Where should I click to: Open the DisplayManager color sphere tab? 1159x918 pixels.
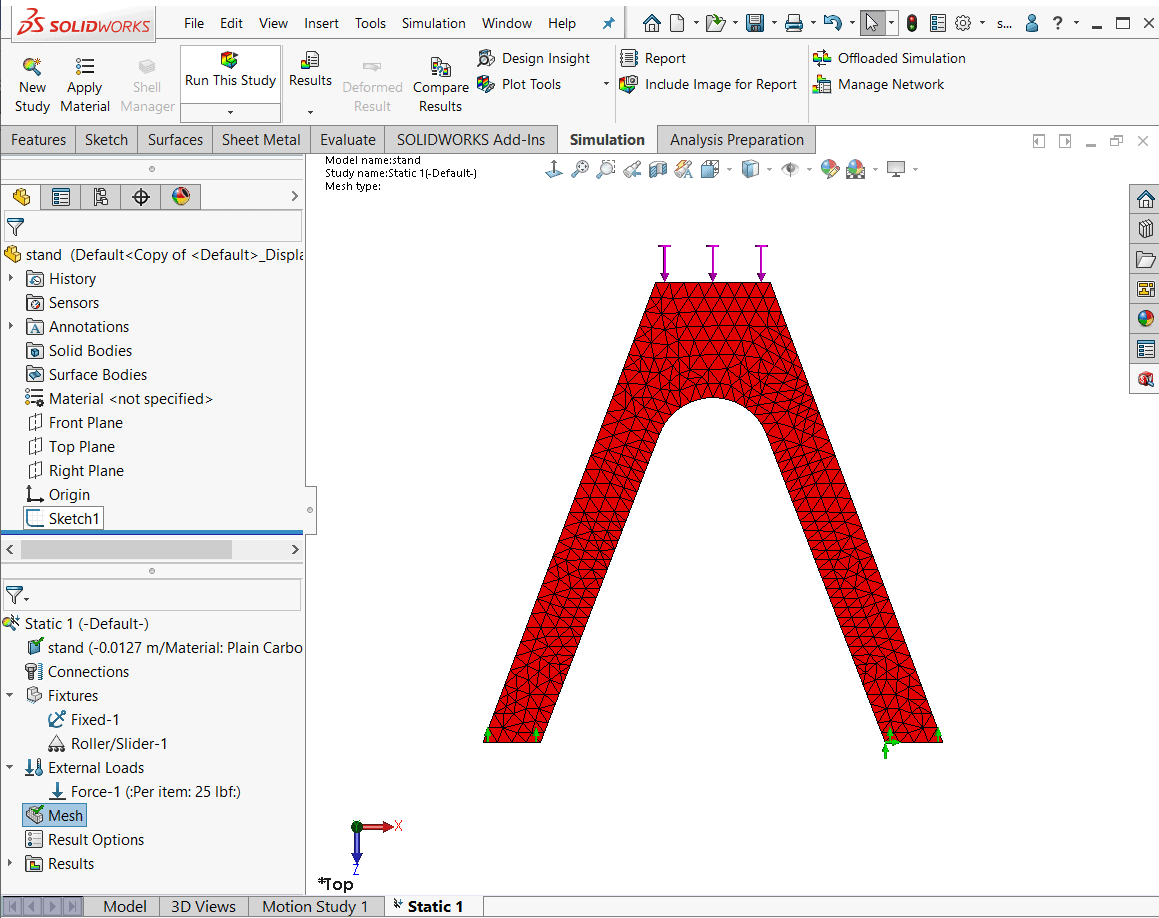pyautogui.click(x=180, y=197)
